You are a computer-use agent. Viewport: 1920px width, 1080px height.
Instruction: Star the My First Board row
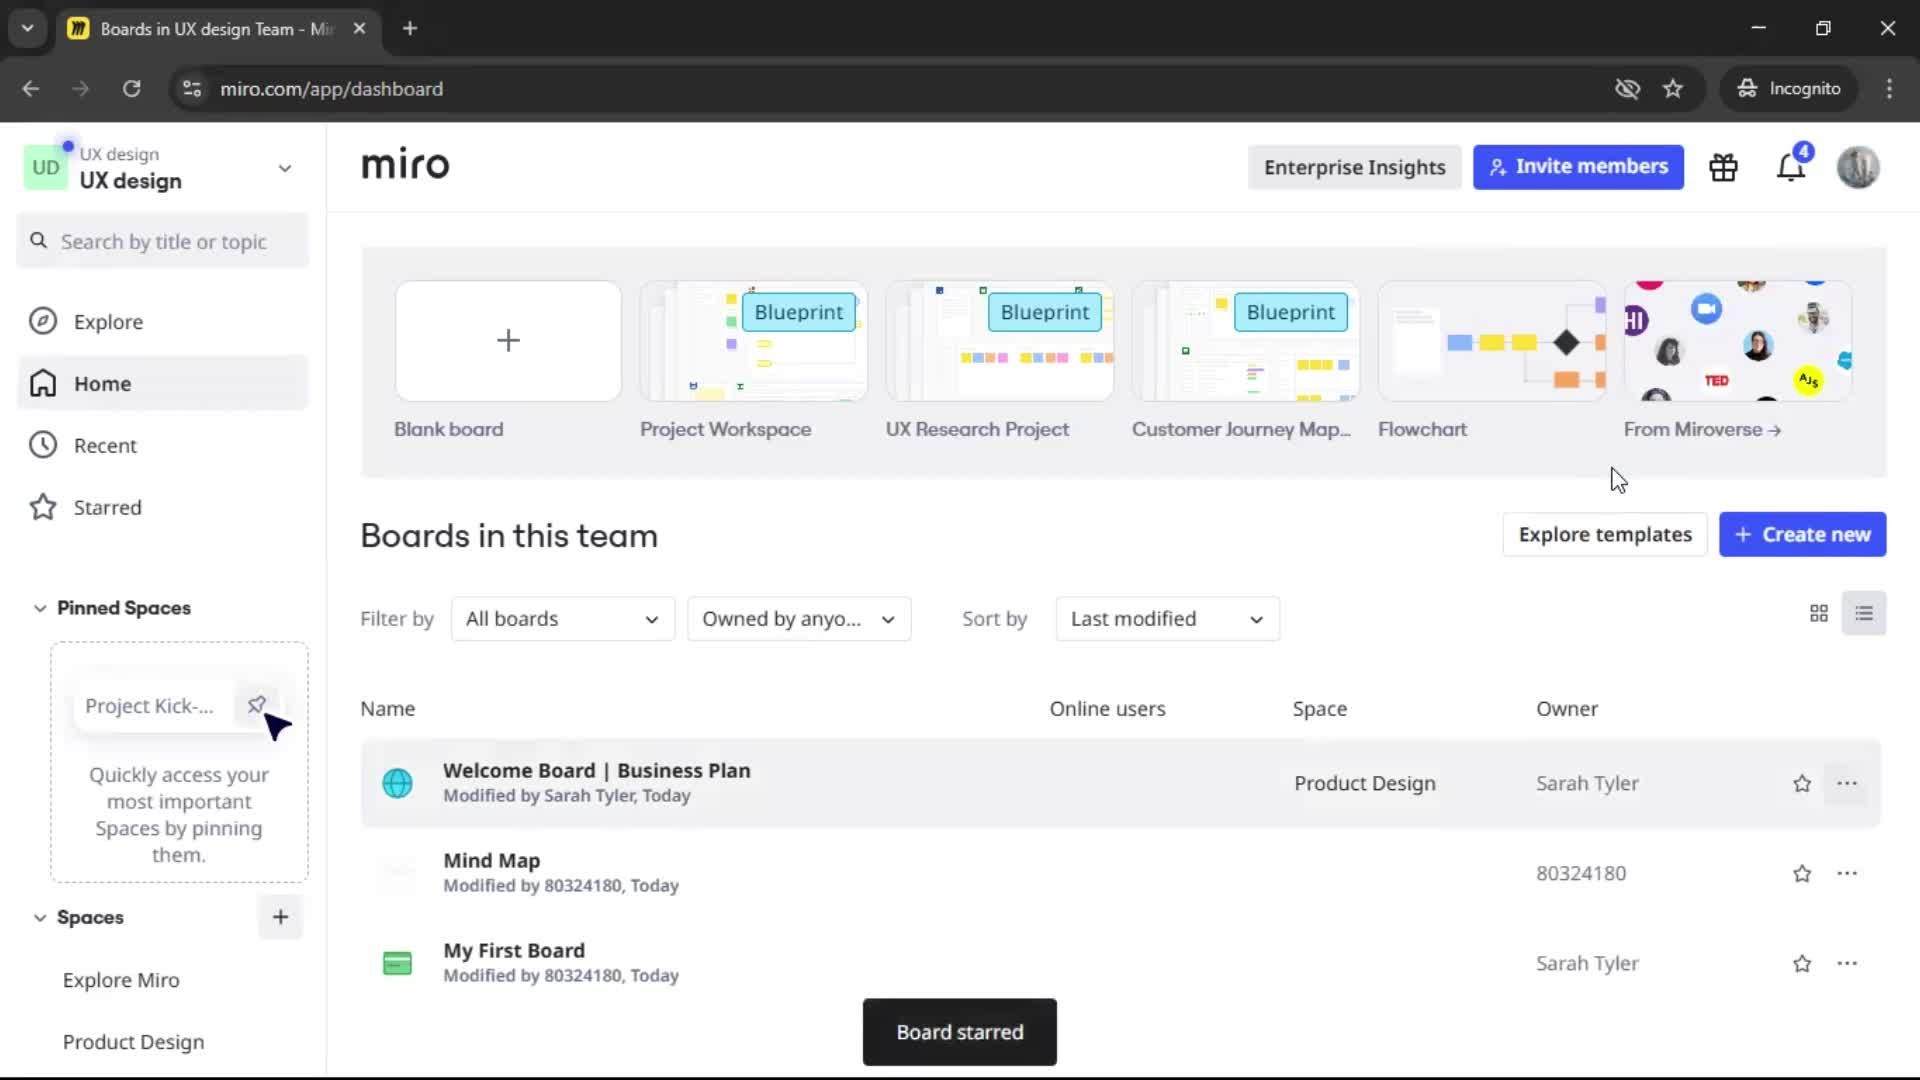1802,964
